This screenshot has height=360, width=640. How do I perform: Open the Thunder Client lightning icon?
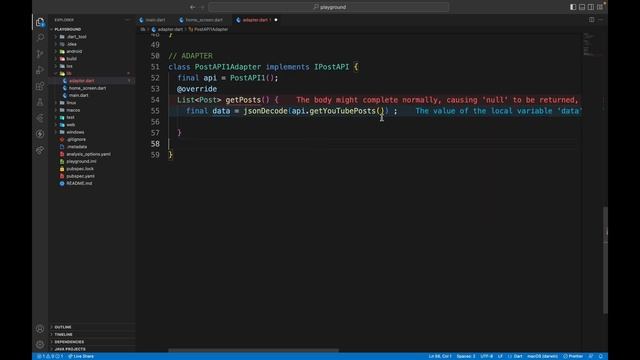point(40,134)
